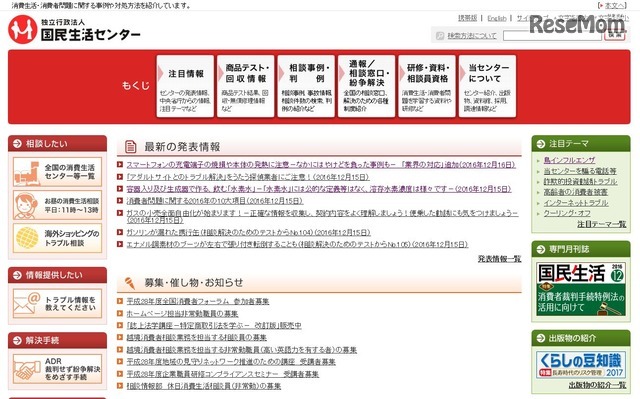Open 平成28年度全国消費者フォーラム 参加者募集 link

(x=198, y=301)
